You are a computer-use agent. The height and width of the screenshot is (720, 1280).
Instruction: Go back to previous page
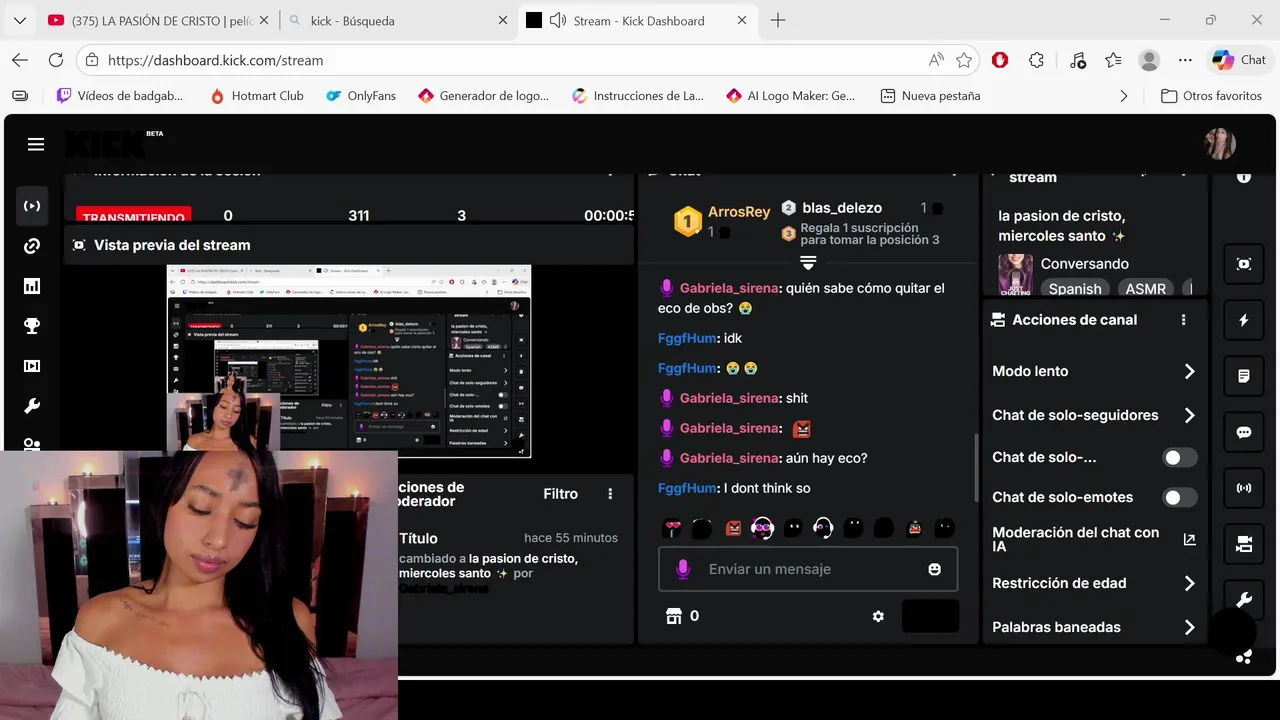click(20, 60)
